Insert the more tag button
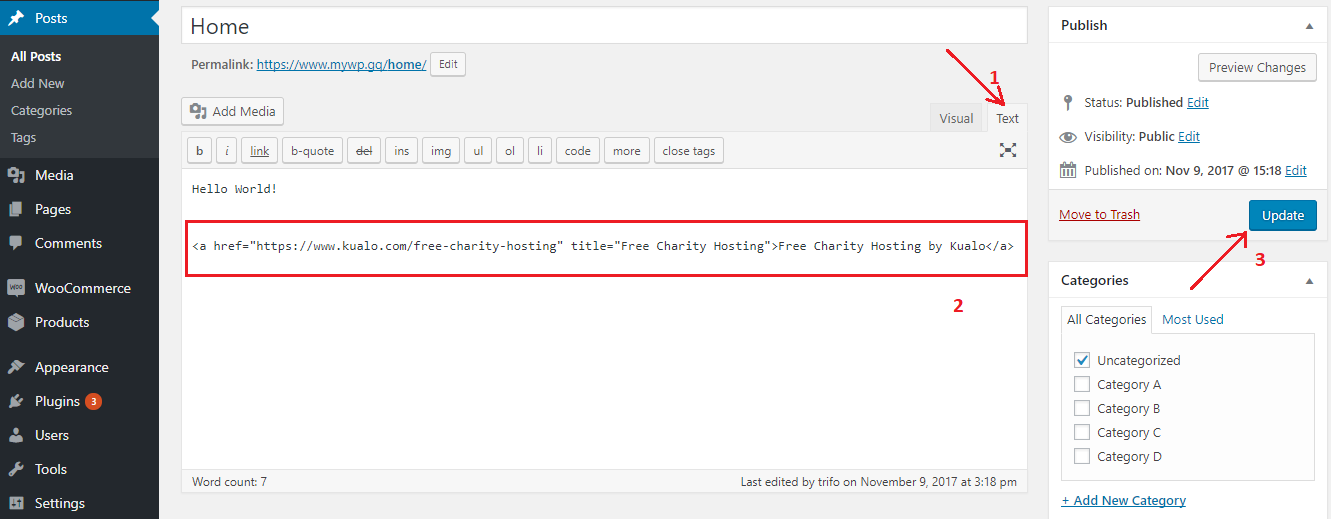 pyautogui.click(x=627, y=151)
